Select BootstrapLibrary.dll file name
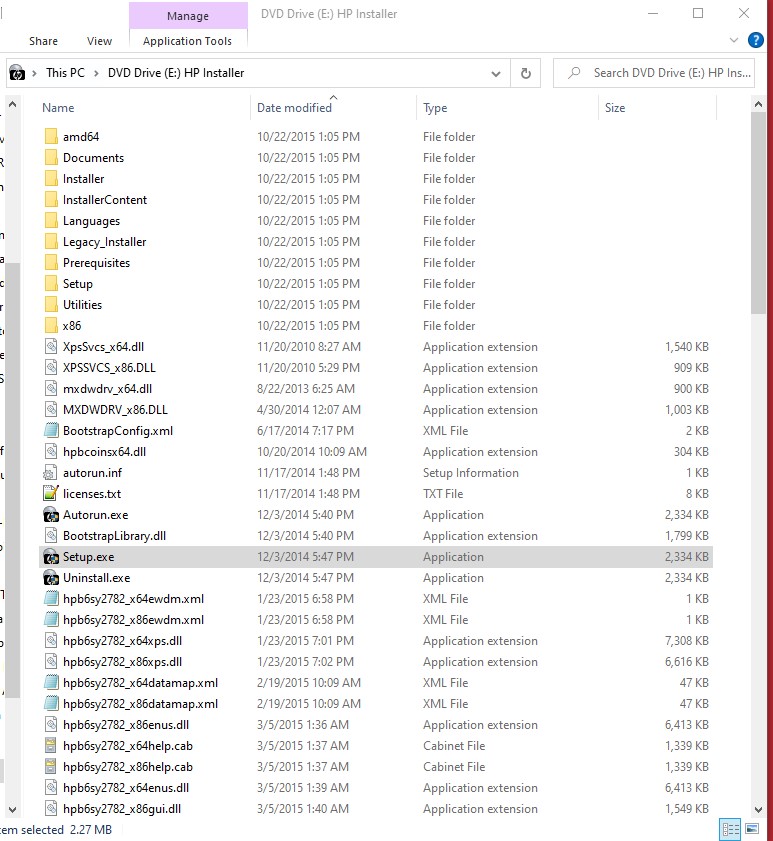The width and height of the screenshot is (773, 841). [114, 536]
